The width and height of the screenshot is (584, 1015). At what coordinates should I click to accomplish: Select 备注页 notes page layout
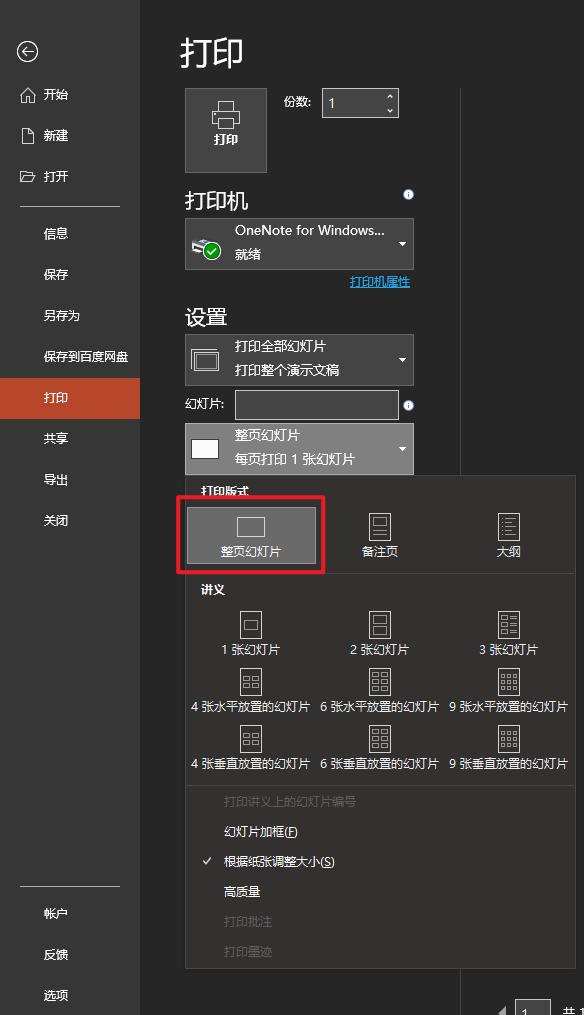click(x=380, y=535)
